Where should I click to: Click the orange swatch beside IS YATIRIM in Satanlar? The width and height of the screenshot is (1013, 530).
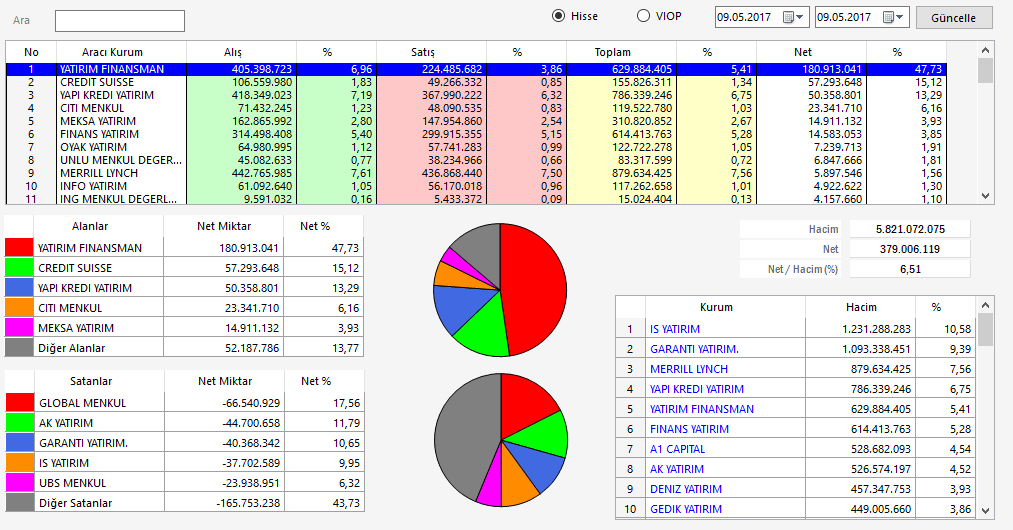pos(19,463)
